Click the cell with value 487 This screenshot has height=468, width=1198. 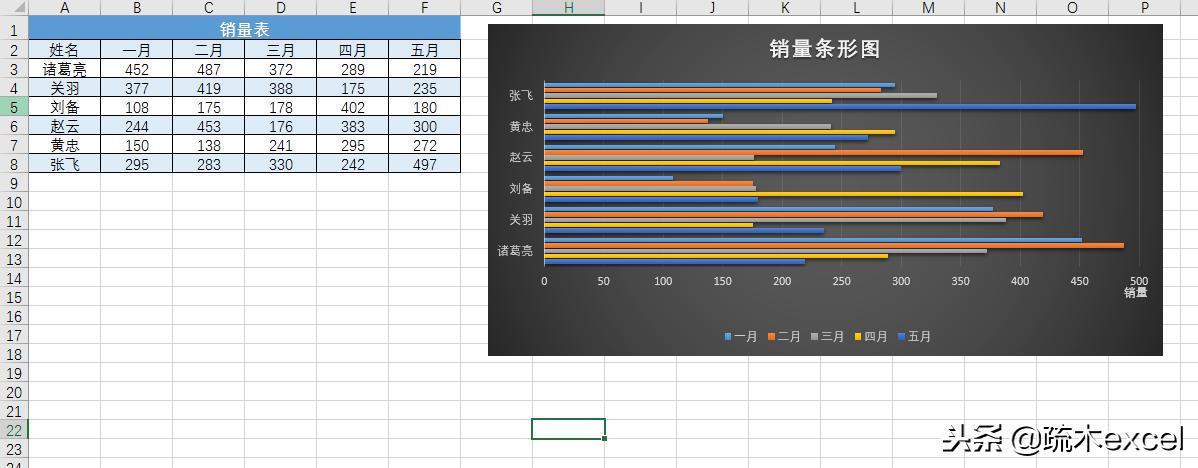pyautogui.click(x=209, y=69)
